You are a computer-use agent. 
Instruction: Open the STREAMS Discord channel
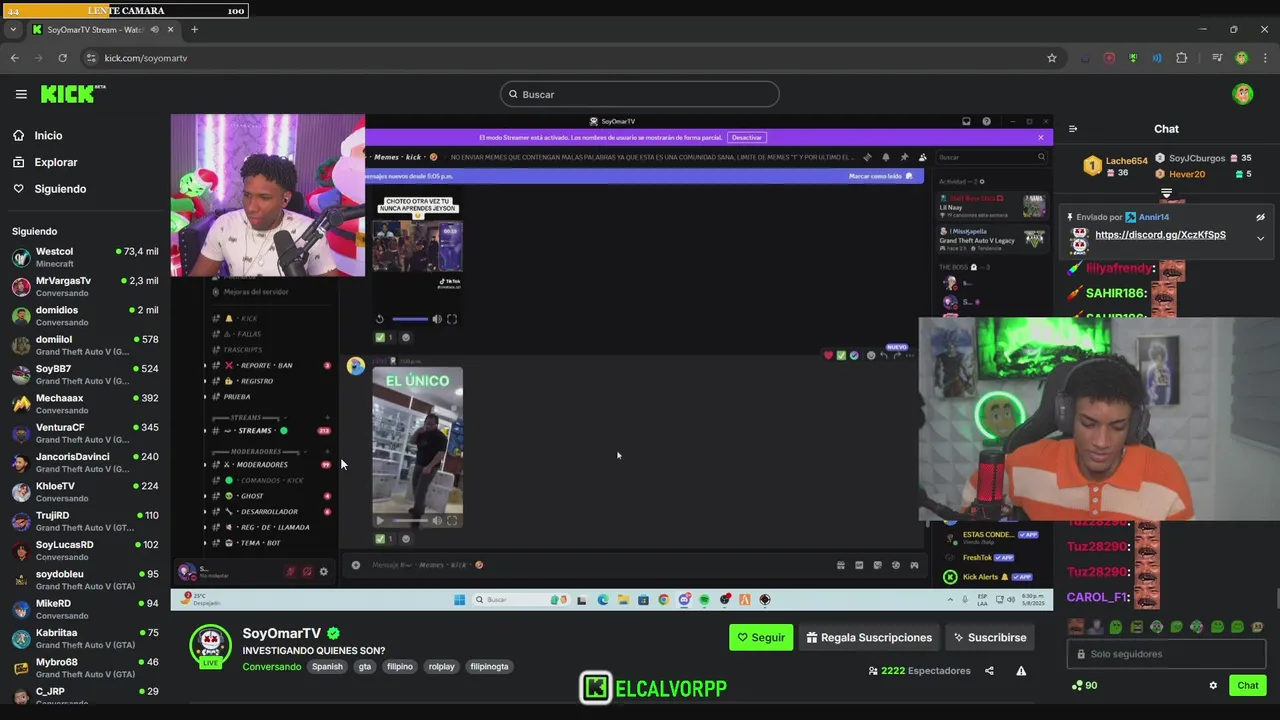[268, 431]
